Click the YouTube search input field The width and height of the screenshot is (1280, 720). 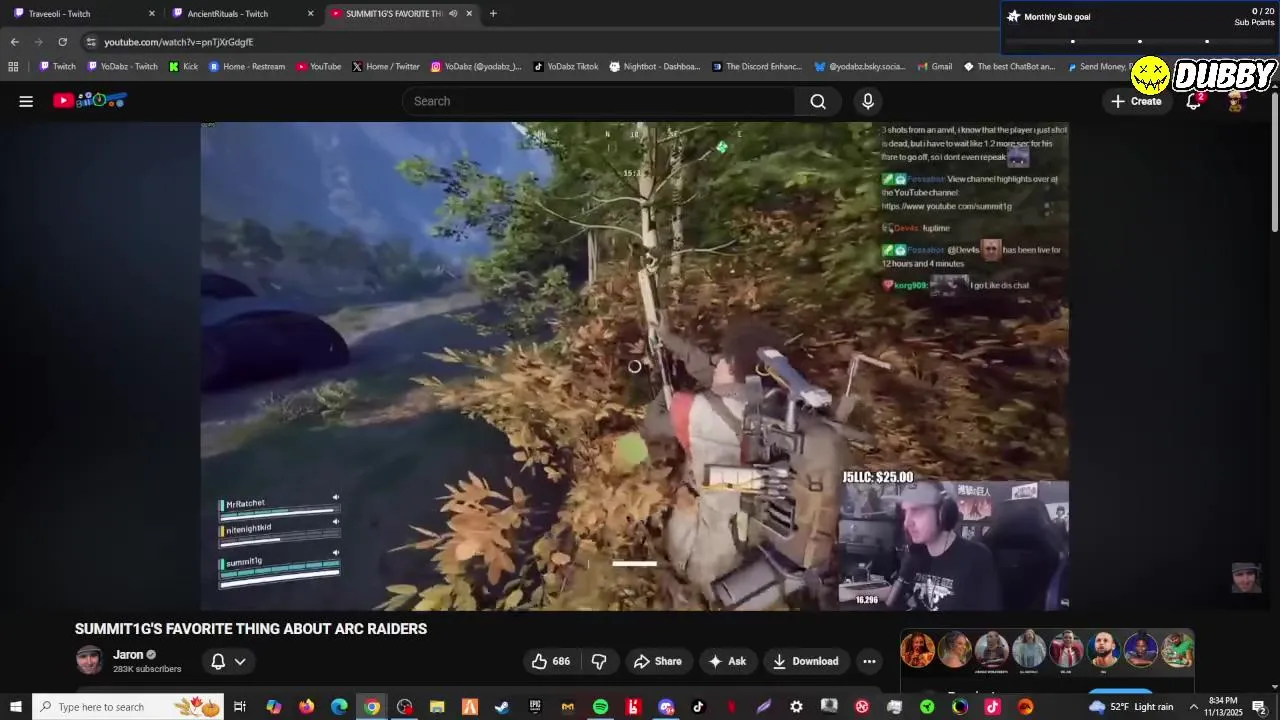[598, 101]
